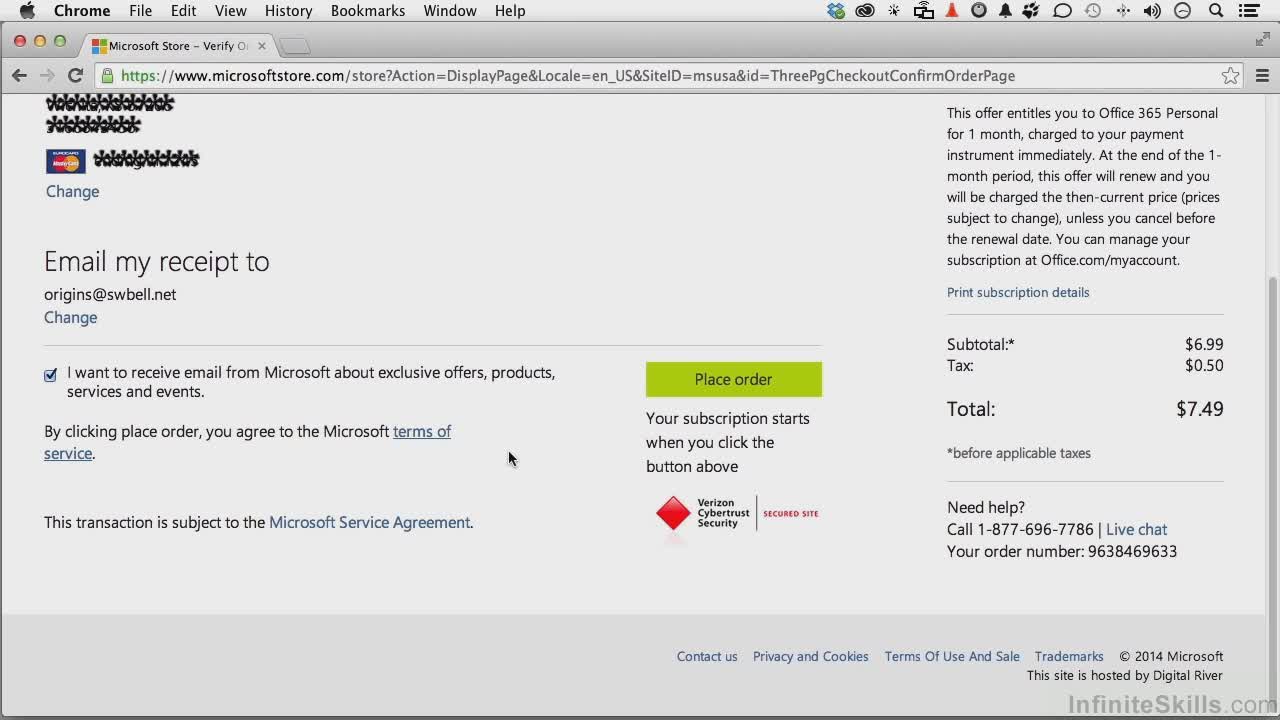Screen dimensions: 1280x720
Task: Open the Live chat link
Action: [x=1136, y=529]
